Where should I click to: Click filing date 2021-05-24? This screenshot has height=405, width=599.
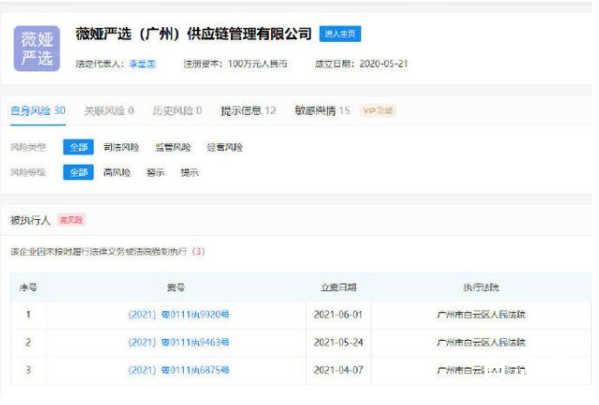[338, 342]
